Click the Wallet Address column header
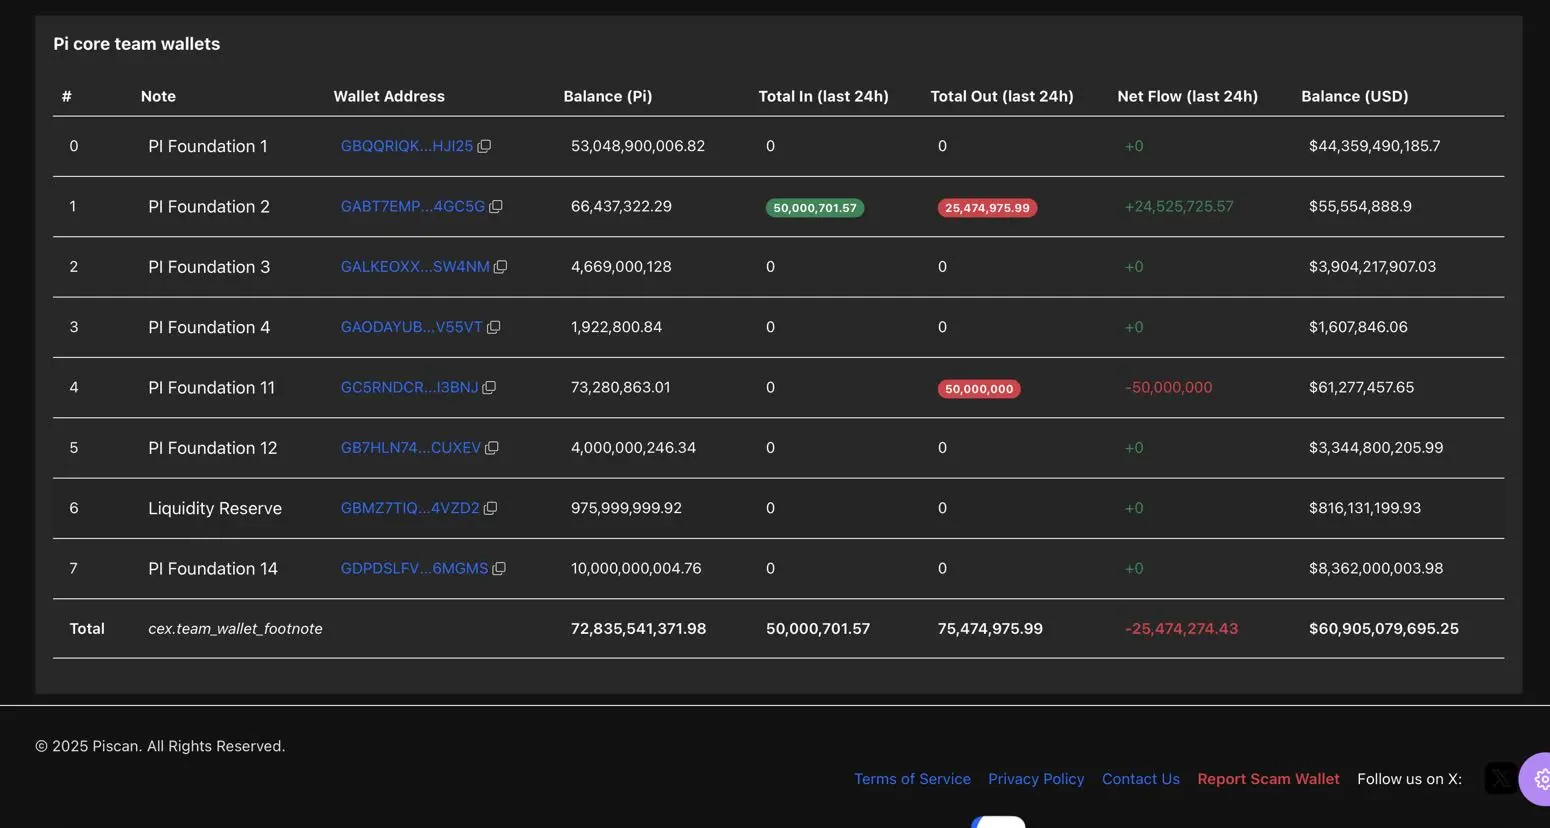The height and width of the screenshot is (828, 1550). [389, 96]
